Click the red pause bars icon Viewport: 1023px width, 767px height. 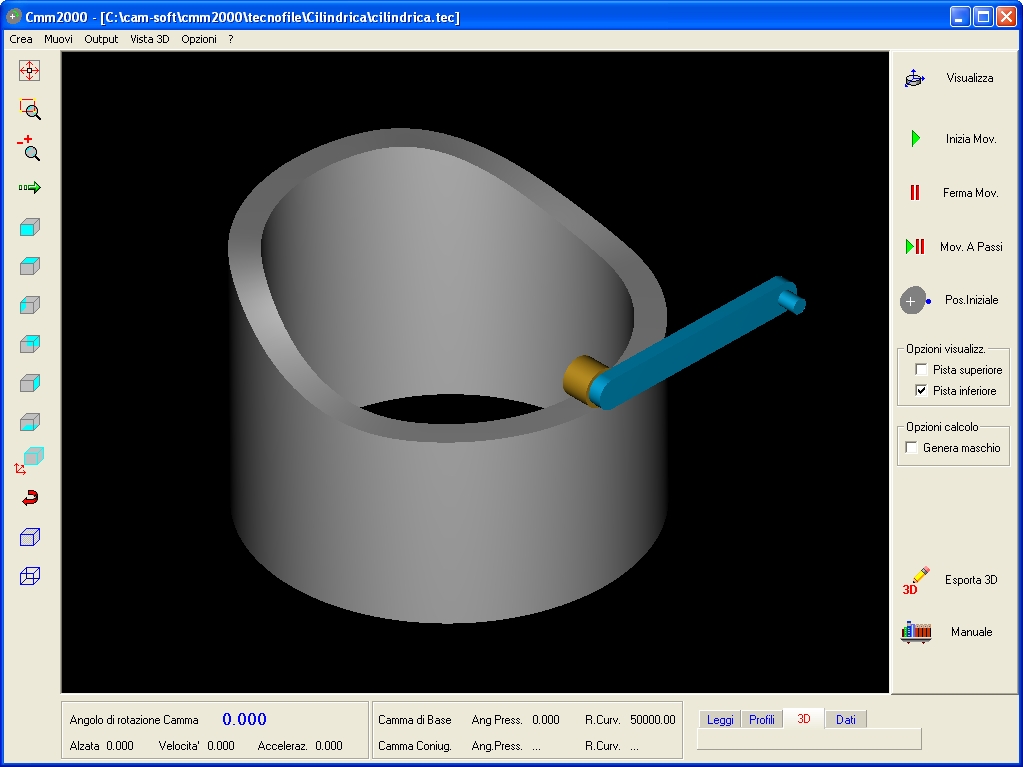tap(915, 192)
